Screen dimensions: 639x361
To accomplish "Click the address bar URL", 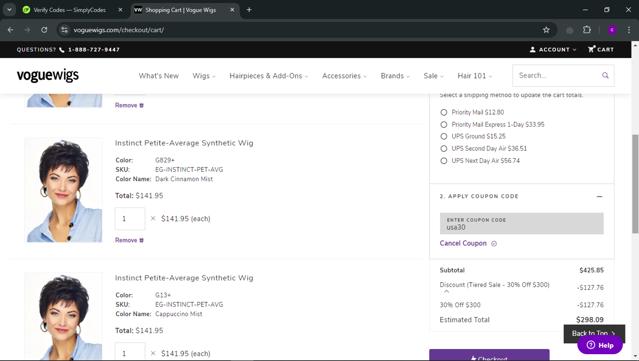I will (x=119, y=30).
